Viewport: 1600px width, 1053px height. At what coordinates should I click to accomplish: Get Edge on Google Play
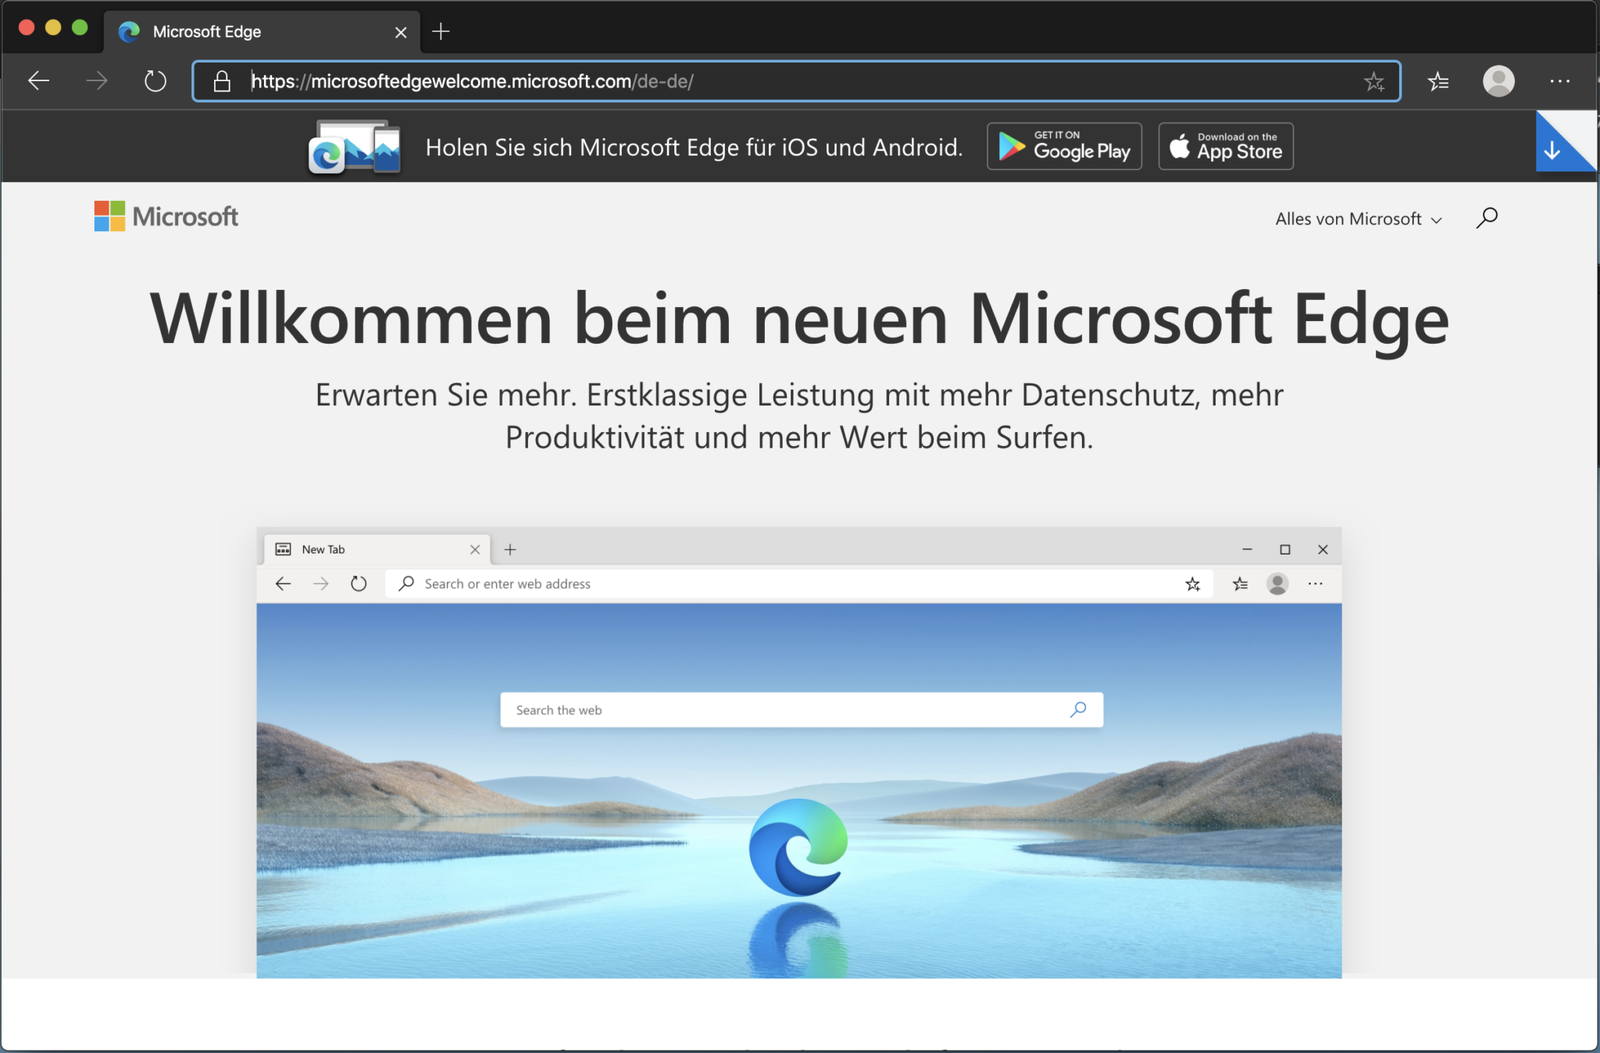pos(1064,146)
